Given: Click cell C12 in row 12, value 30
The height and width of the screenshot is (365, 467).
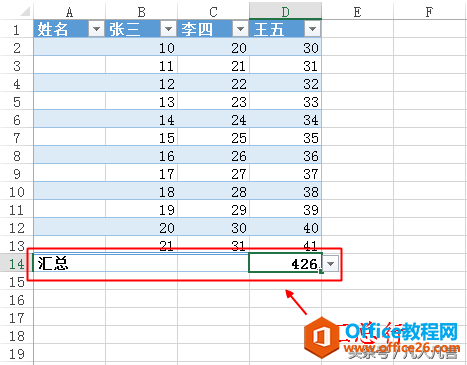Looking at the screenshot, I should (x=213, y=227).
